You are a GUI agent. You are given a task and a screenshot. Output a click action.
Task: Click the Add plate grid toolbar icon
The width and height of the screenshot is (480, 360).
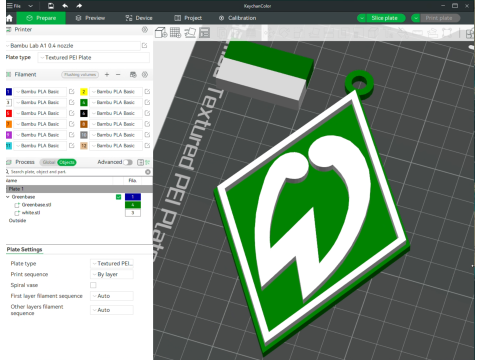pyautogui.click(x=175, y=33)
